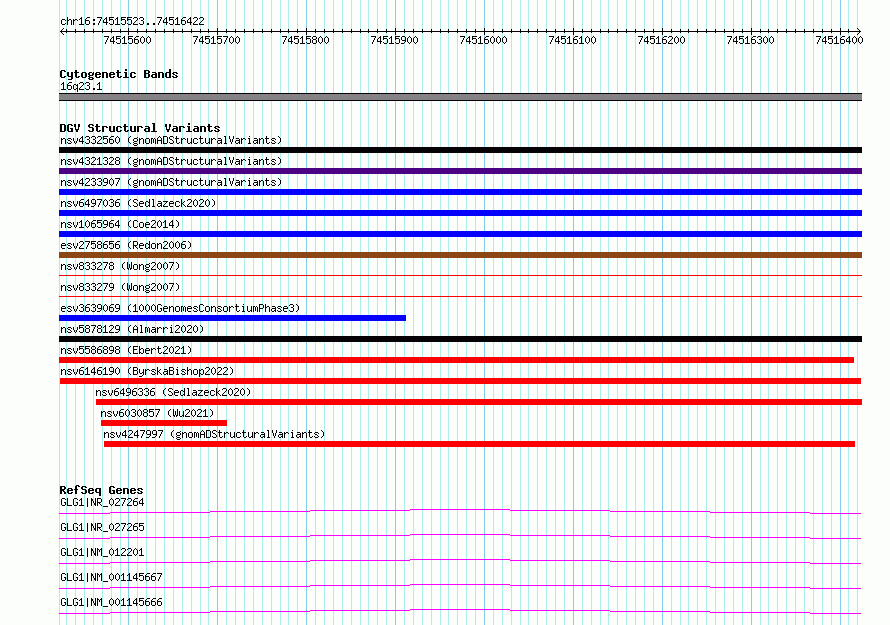Screen dimensions: 890x625
Task: Click the magenta line for GLG1|NM_001145666
Action: (460, 611)
